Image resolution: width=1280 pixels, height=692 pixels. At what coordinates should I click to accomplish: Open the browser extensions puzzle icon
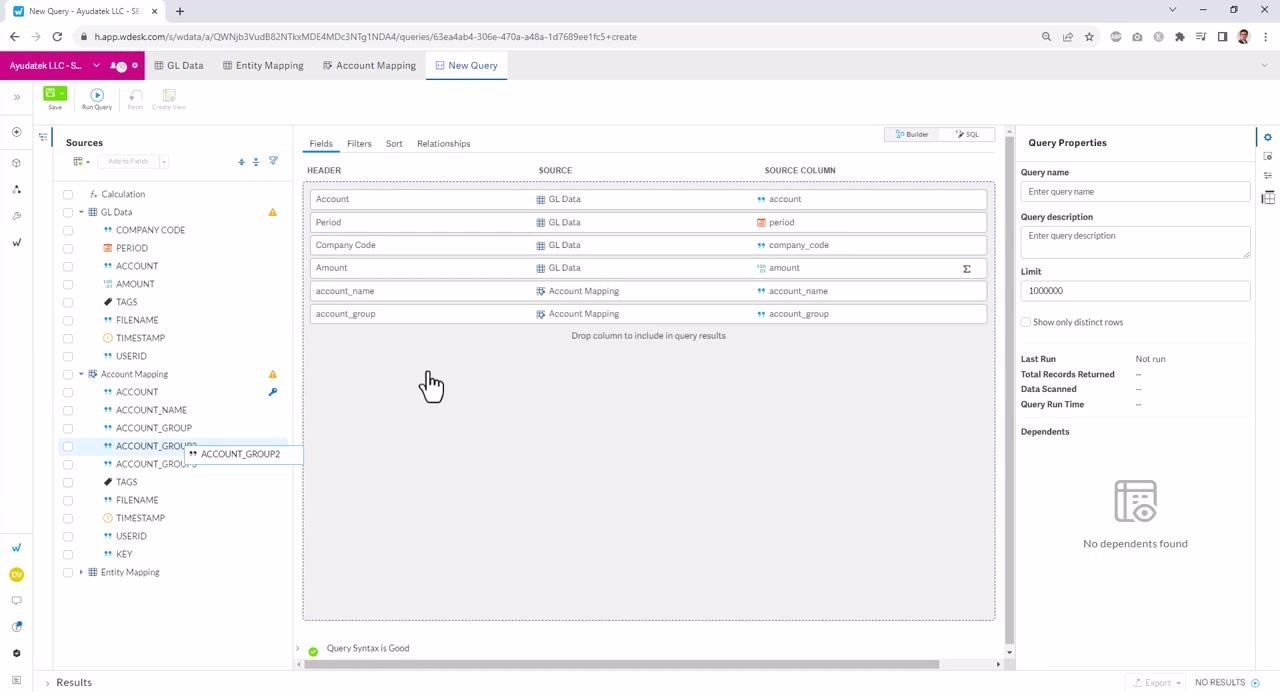[x=1180, y=37]
